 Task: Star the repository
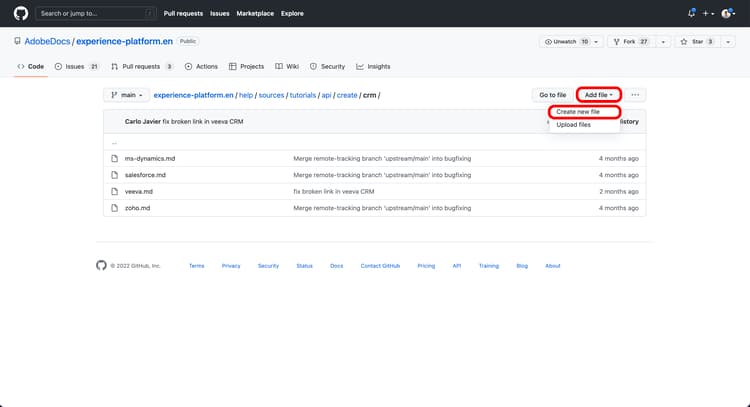[x=698, y=42]
